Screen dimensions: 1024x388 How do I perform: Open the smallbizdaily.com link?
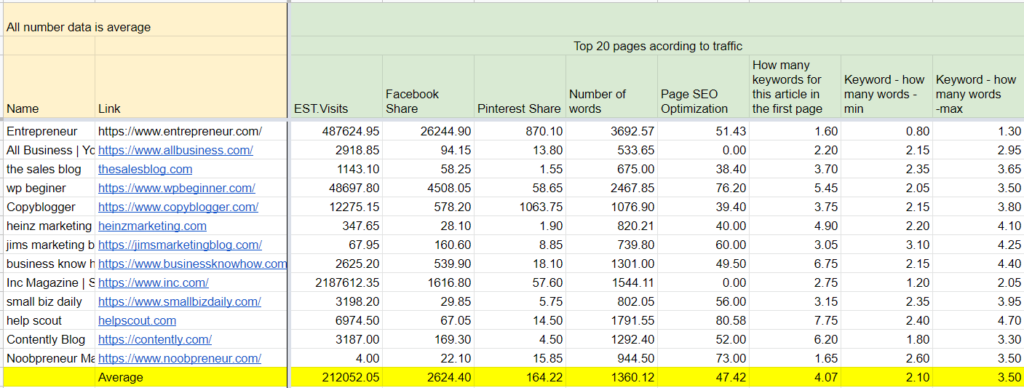click(x=180, y=302)
